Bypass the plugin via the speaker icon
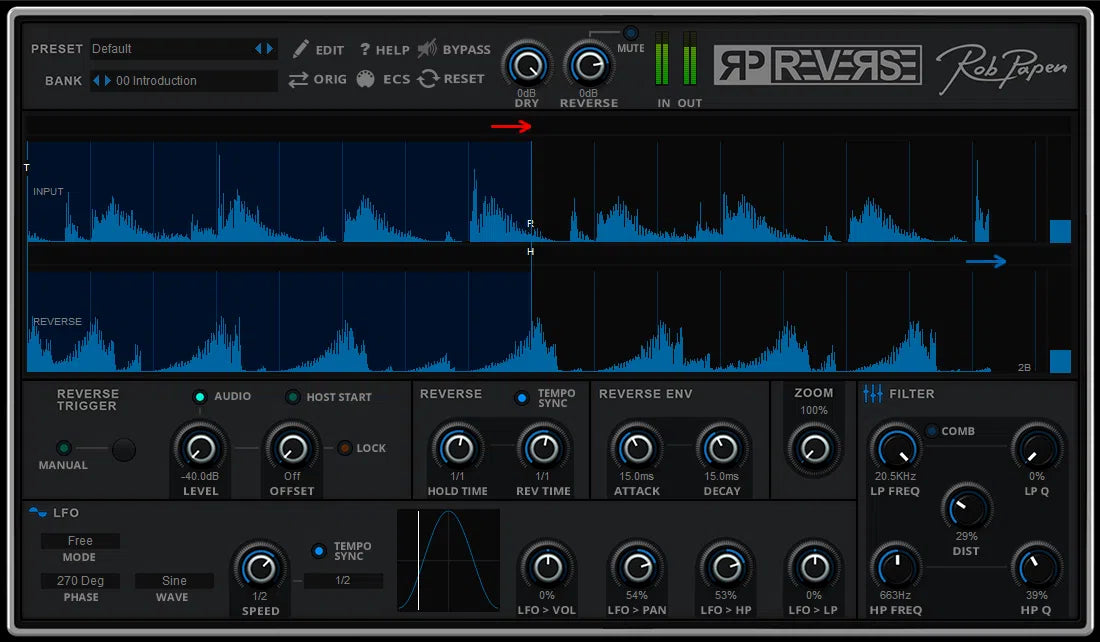 pyautogui.click(x=428, y=48)
